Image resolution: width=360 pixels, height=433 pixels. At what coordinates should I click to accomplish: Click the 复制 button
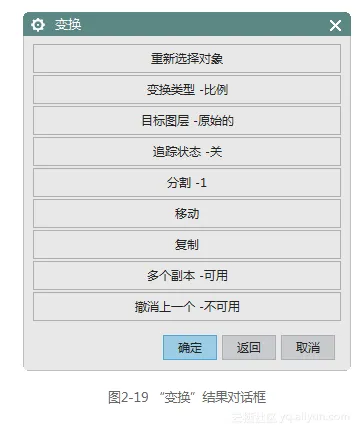187,244
